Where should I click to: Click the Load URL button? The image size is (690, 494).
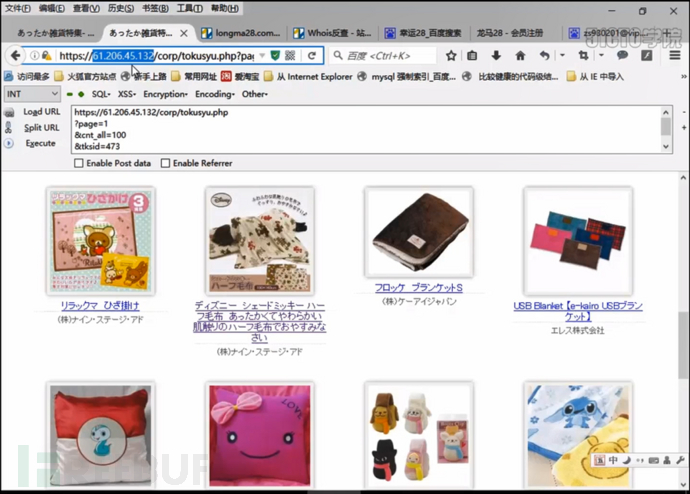(x=42, y=112)
